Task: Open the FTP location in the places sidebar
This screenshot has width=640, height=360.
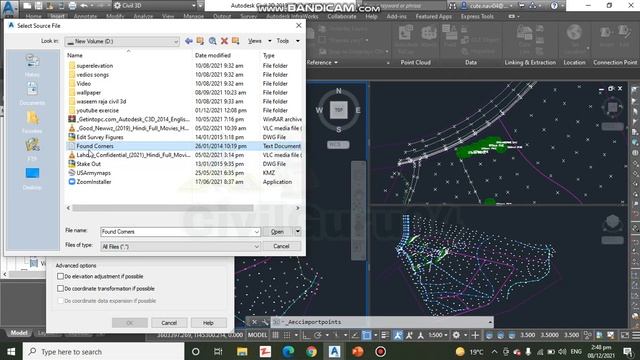Action: (32, 150)
